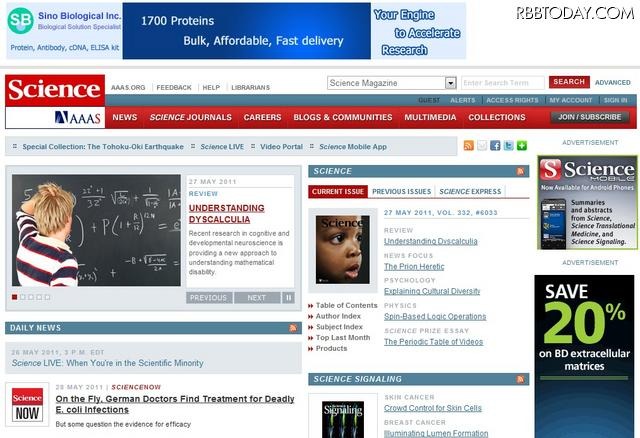640x438 pixels.
Task: Share via the Facebook icon
Action: coord(495,146)
